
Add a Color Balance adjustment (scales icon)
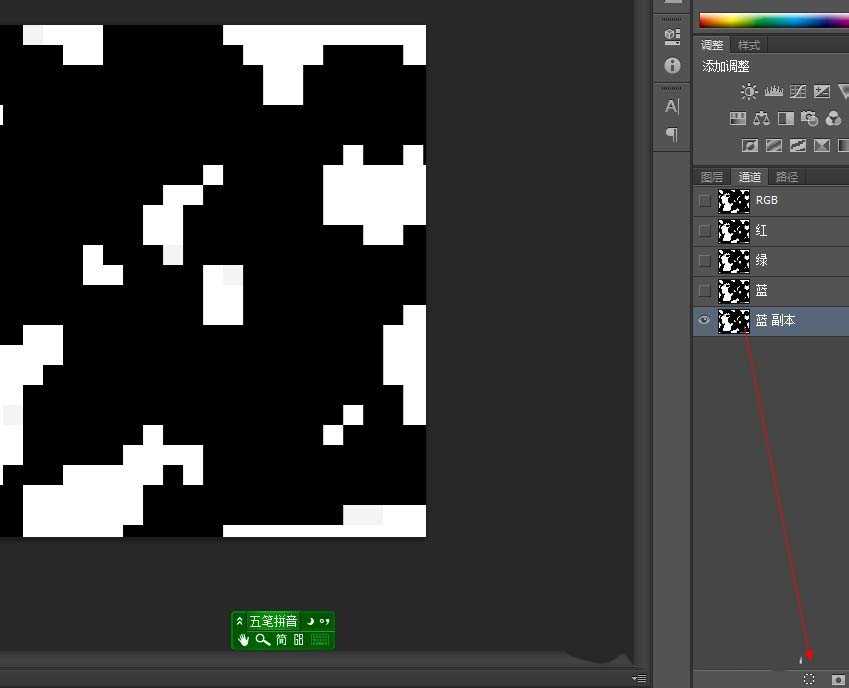tap(762, 119)
